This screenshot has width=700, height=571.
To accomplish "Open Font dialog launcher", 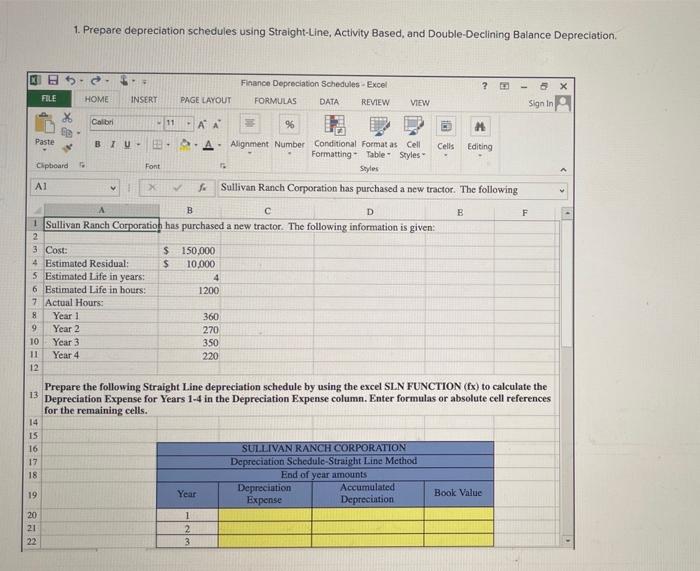I will coord(224,166).
